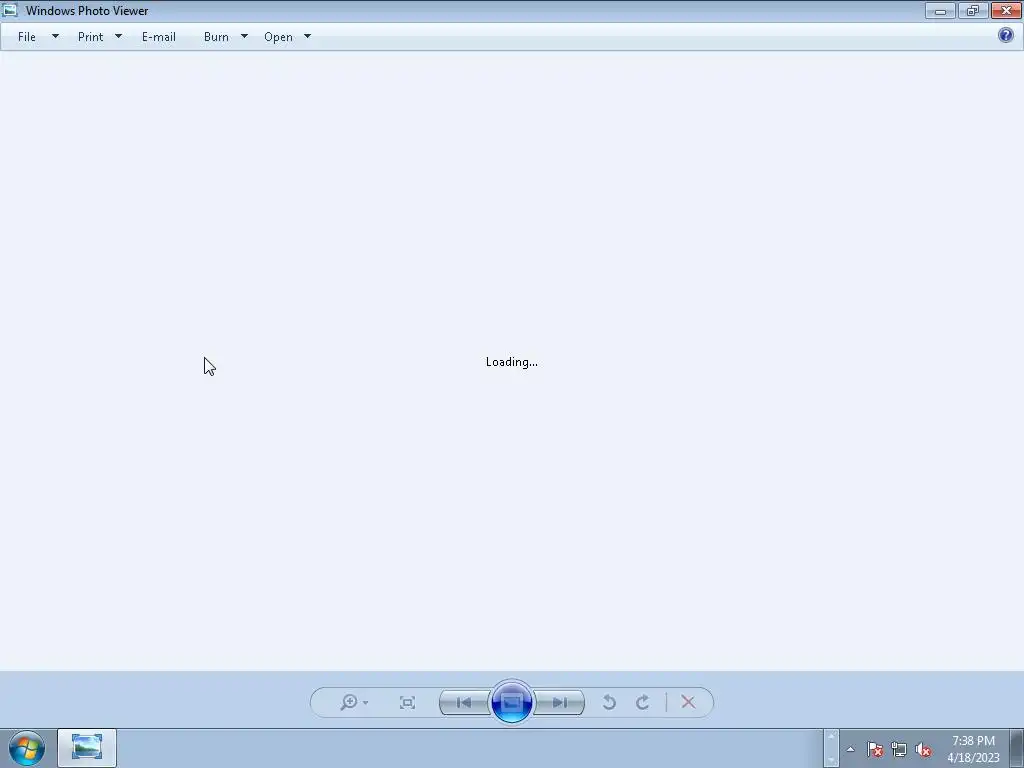Expand the File dropdown arrow
This screenshot has height=768, width=1024.
56,37
